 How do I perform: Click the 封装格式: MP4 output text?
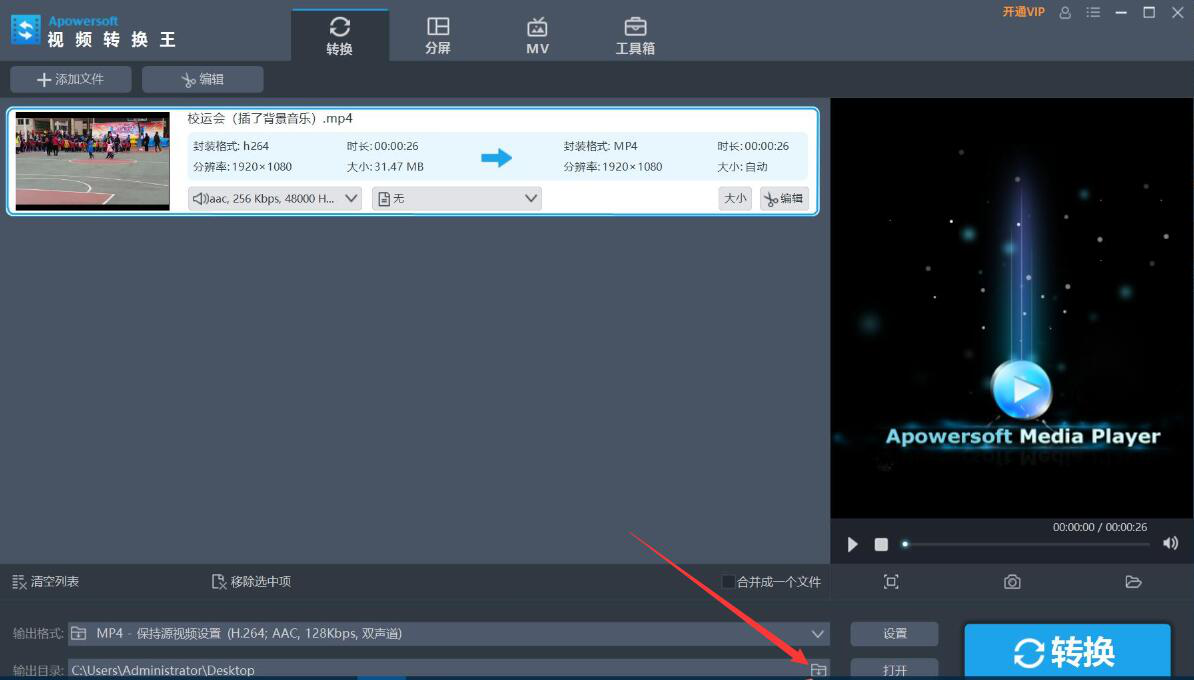(600, 145)
